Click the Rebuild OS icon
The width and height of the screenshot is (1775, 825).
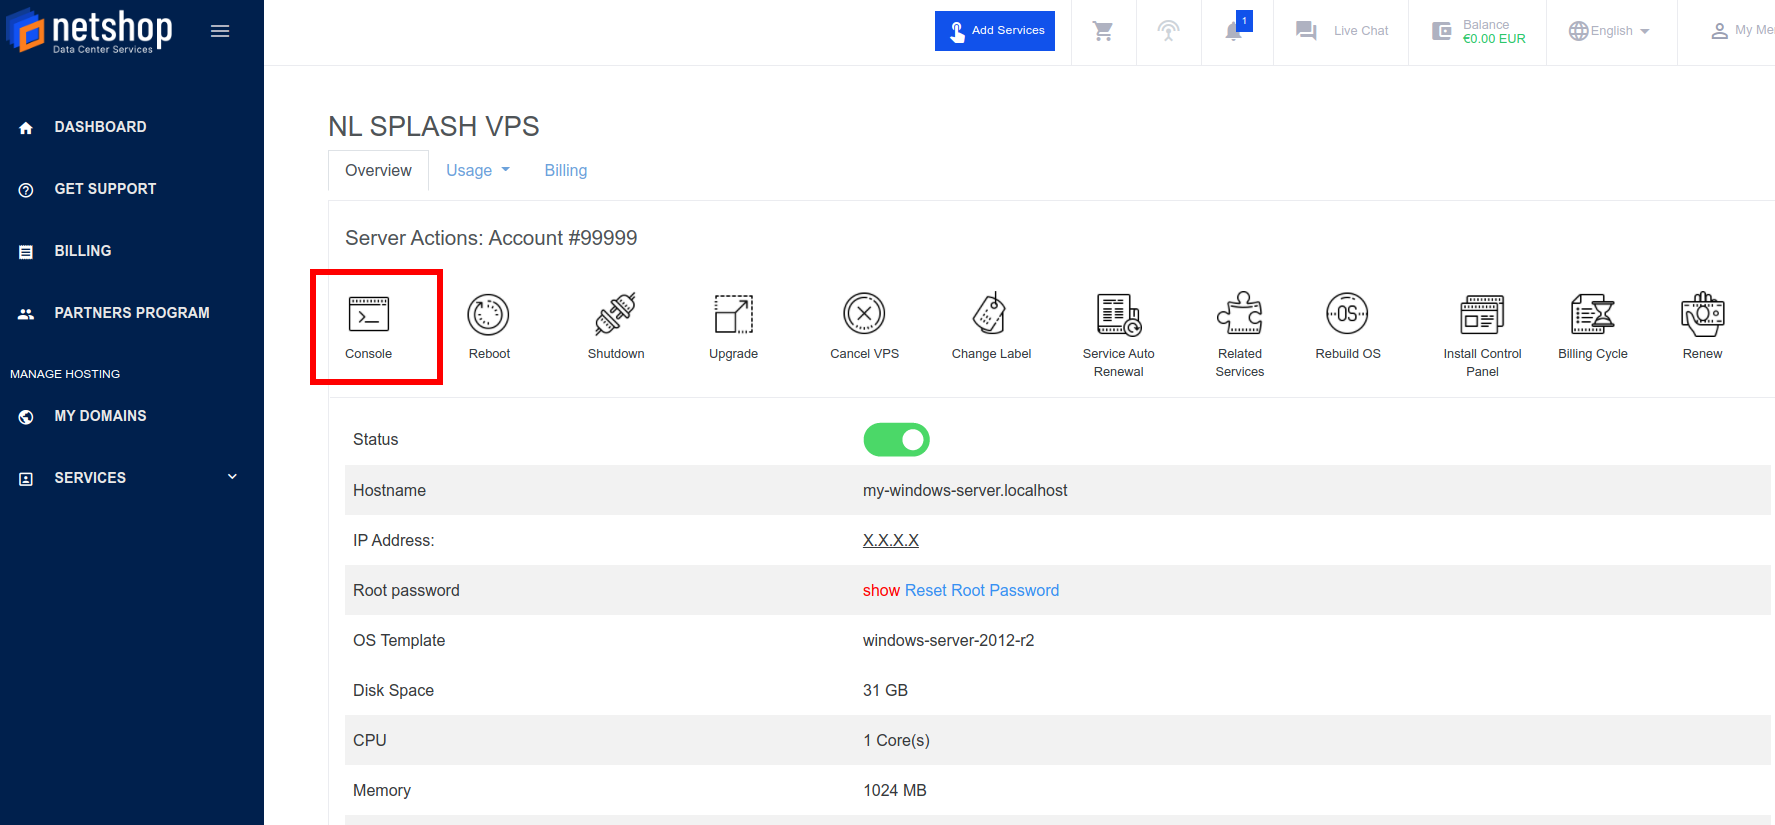coord(1347,314)
